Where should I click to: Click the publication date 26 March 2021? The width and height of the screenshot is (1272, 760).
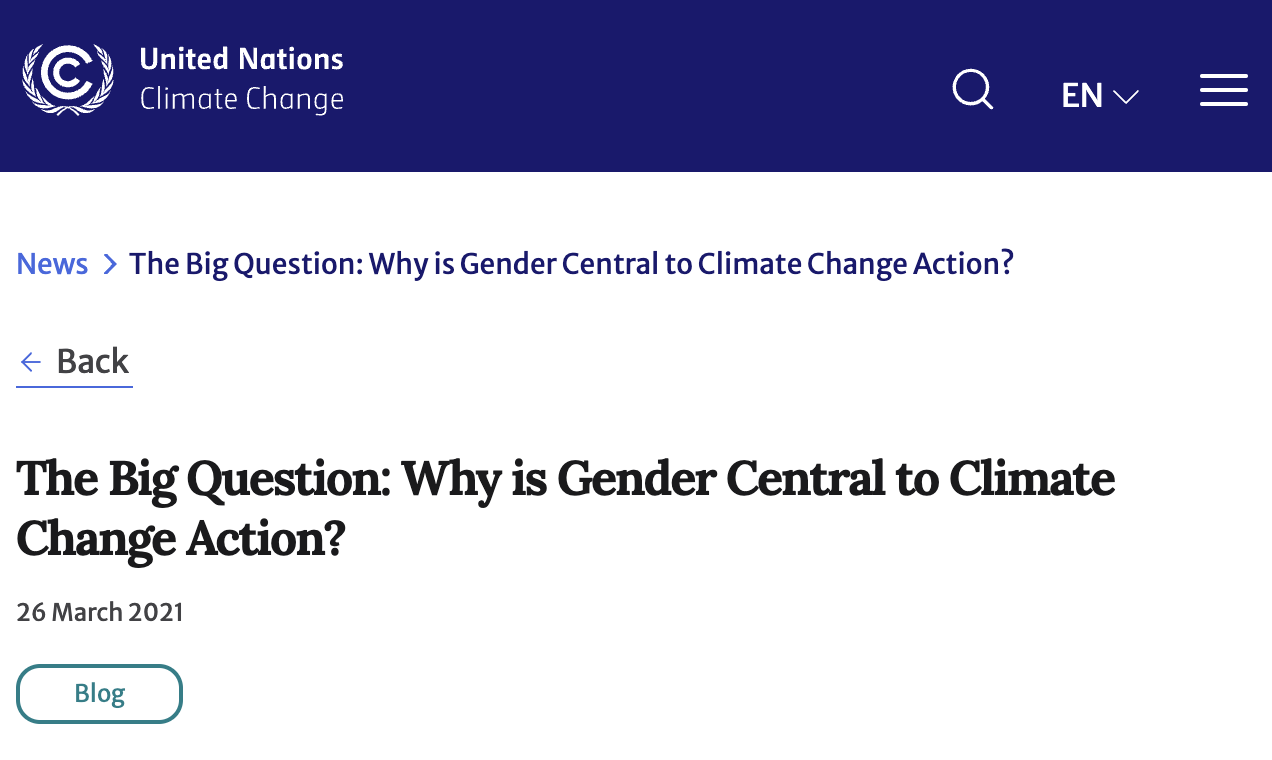(x=100, y=612)
